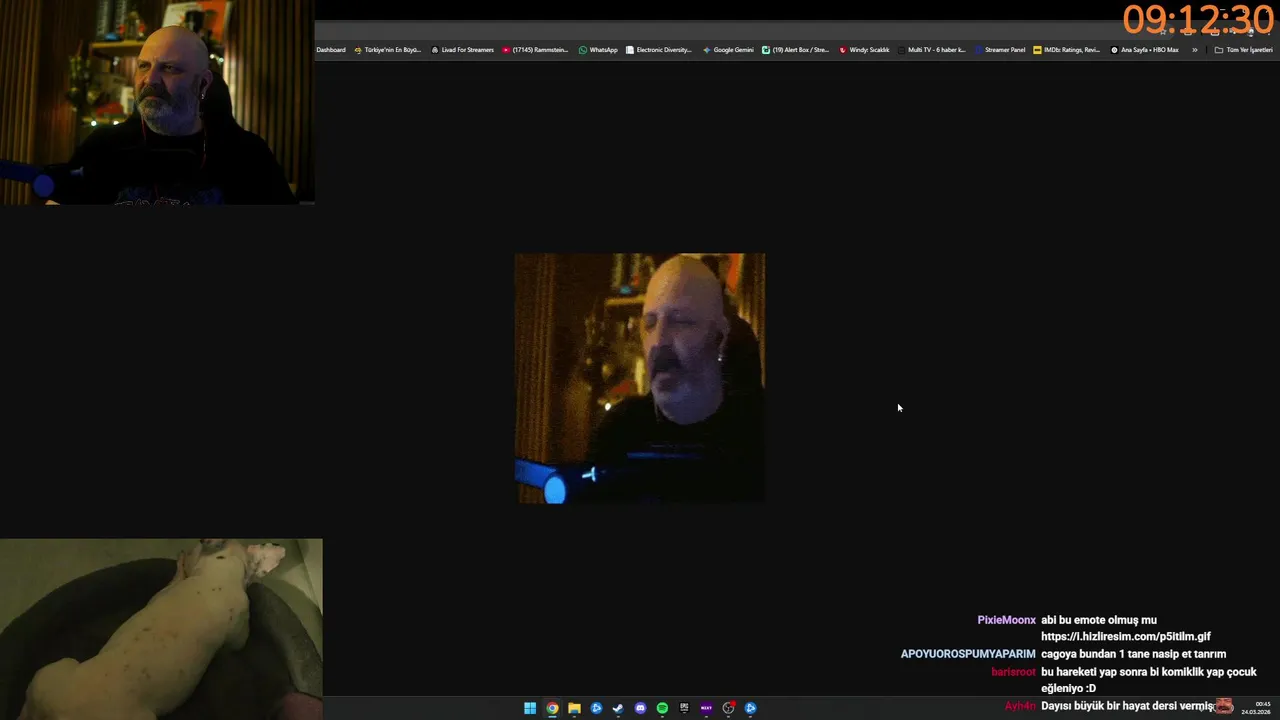
Task: Click the APOYUOROSPUMYAPARIM username in chat
Action: click(x=968, y=654)
